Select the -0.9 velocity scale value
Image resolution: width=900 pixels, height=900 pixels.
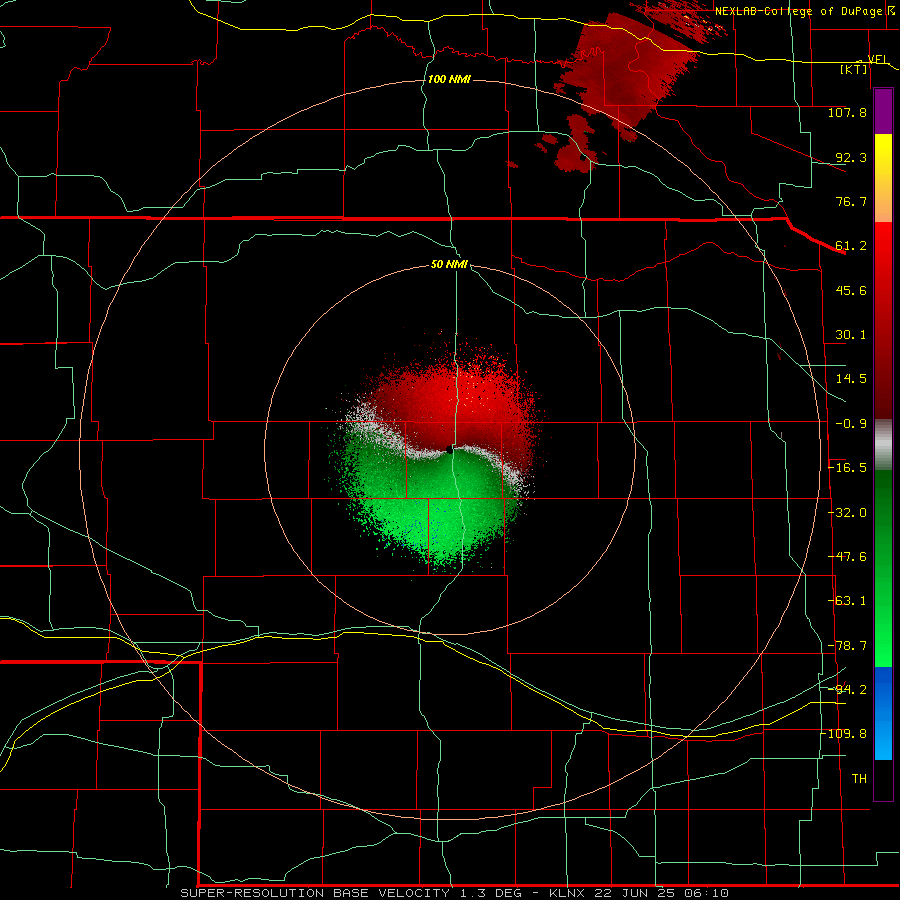click(x=851, y=424)
